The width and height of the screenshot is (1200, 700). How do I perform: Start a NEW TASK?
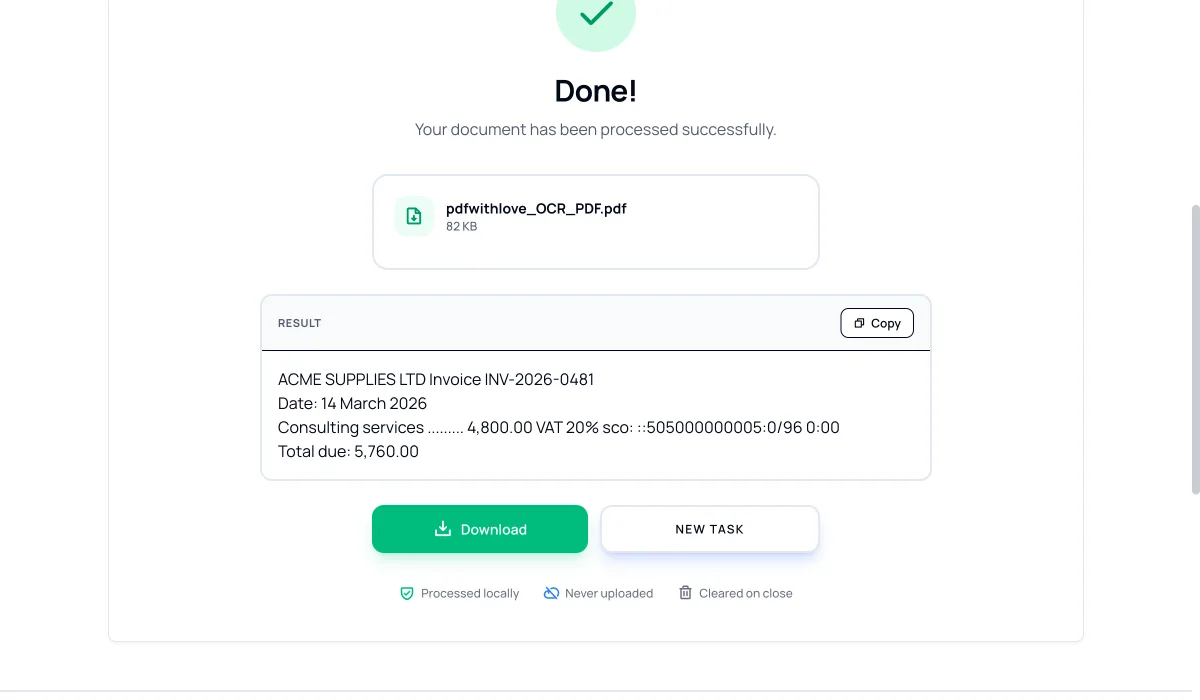click(710, 529)
